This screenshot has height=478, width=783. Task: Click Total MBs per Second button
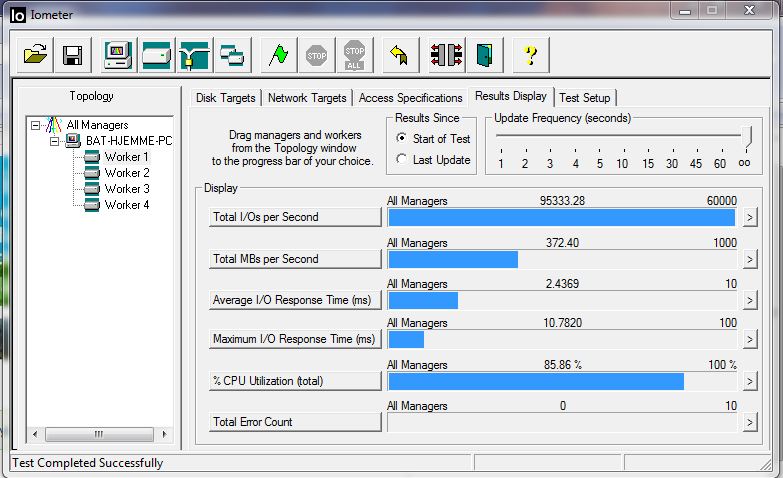(295, 259)
